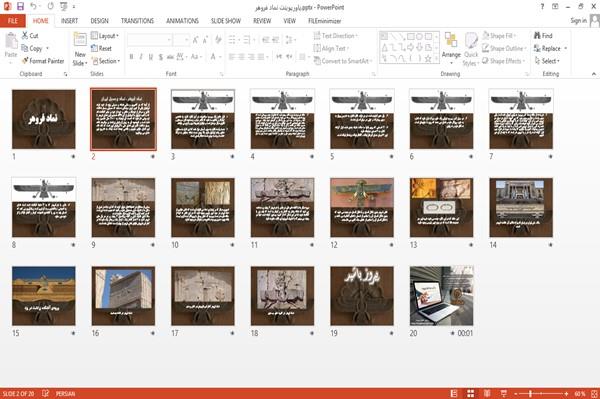This screenshot has width=600, height=399.
Task: Click Normal view icon in status bar
Action: click(x=454, y=393)
